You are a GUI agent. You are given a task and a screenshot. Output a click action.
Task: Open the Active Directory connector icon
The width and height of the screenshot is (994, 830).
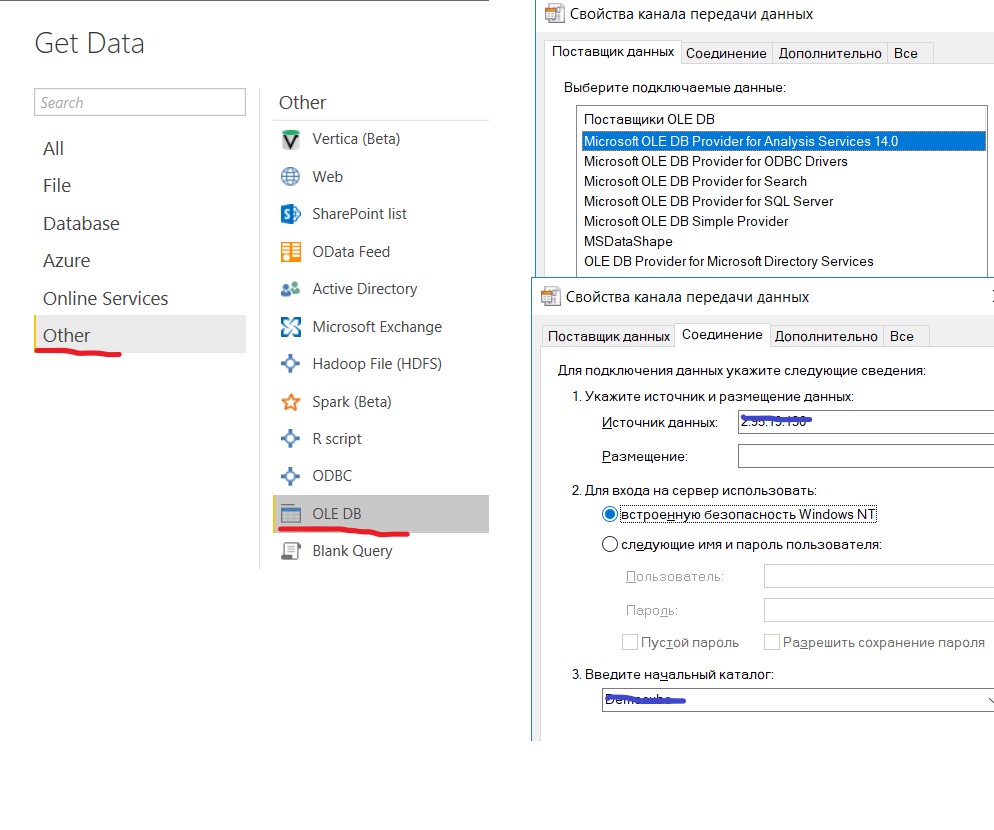point(290,289)
